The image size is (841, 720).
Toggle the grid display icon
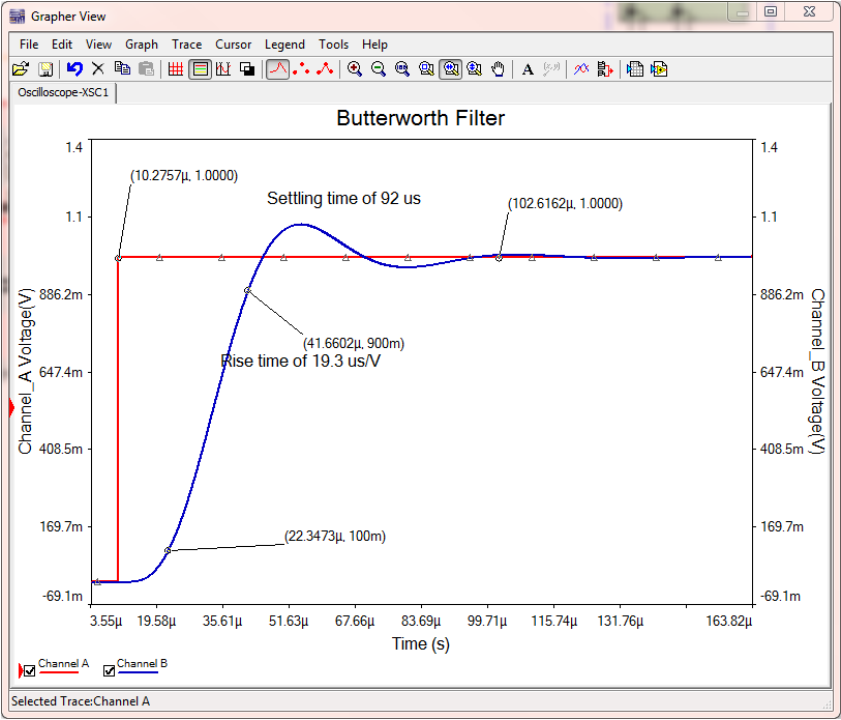tap(176, 69)
